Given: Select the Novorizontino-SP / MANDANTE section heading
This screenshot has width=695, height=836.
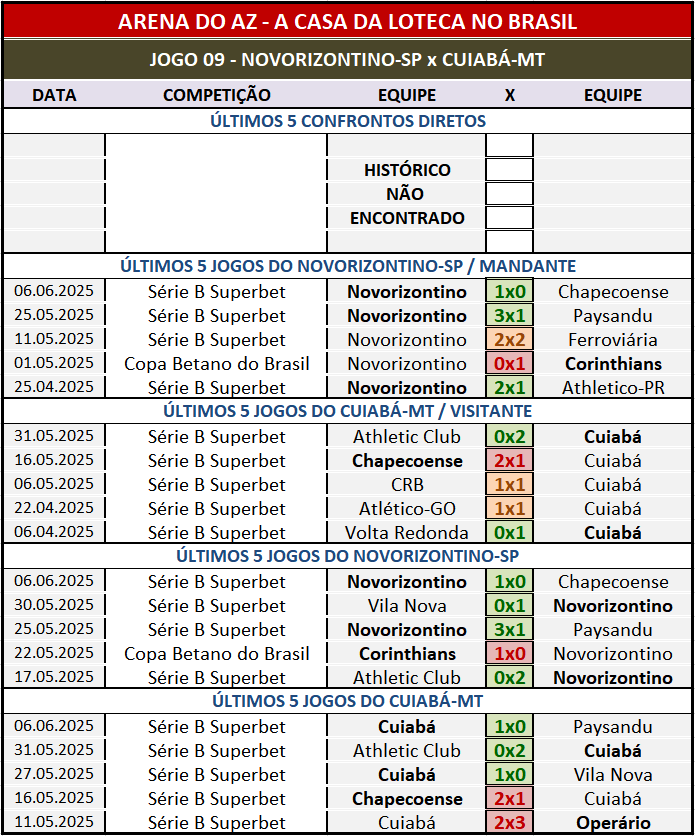Looking at the screenshot, I should tap(347, 267).
